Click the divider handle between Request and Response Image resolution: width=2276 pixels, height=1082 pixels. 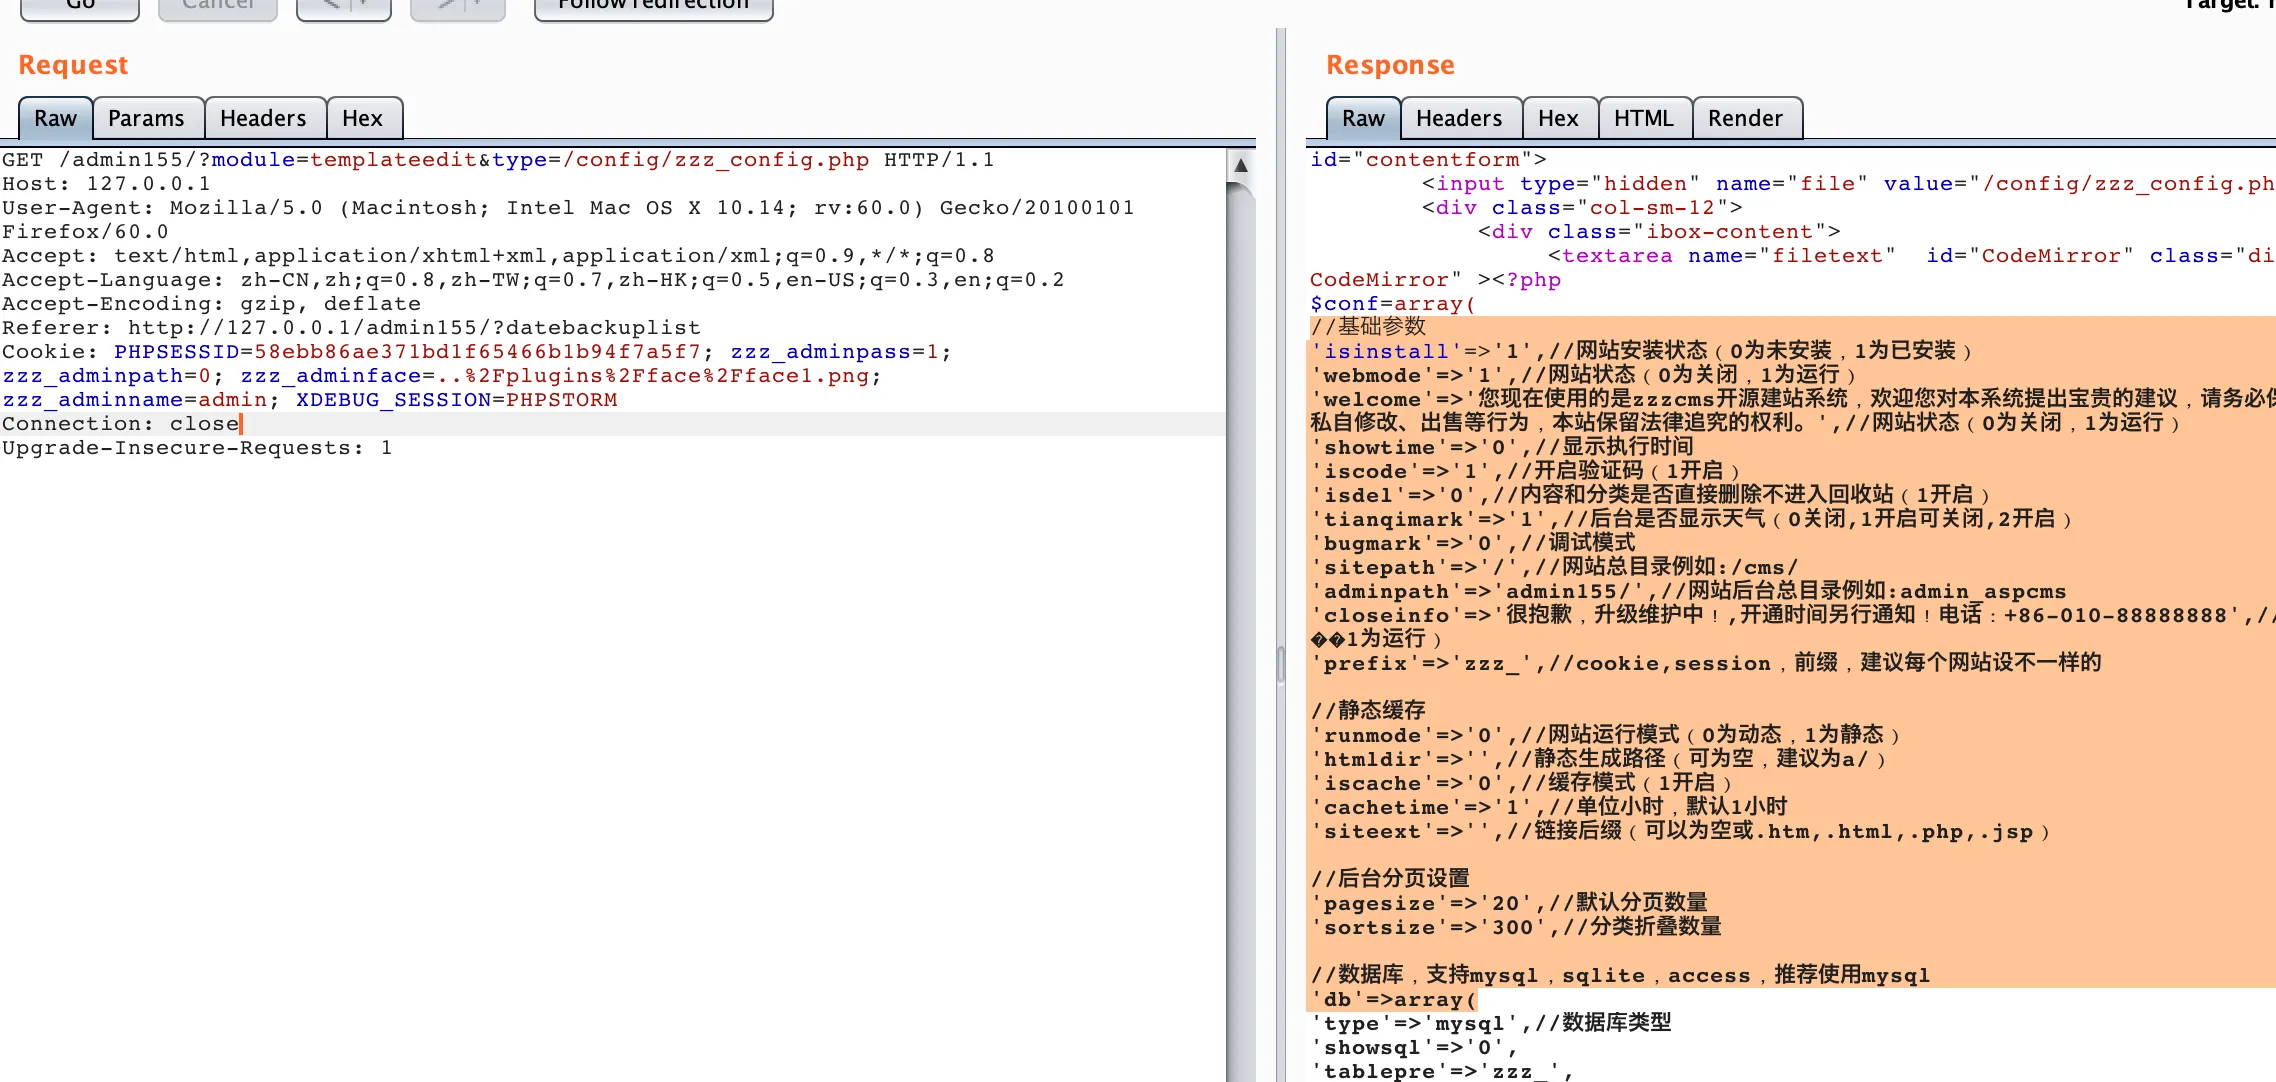1280,665
